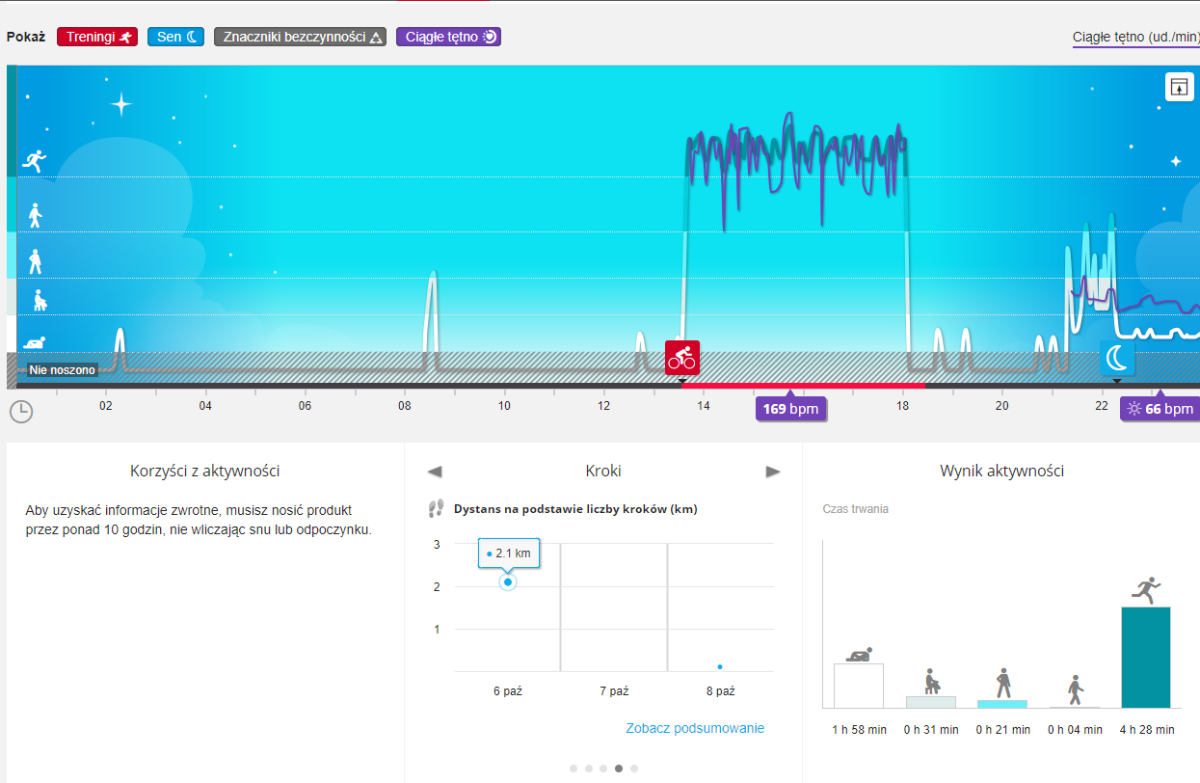Open Zobacz podsumowanie link
1200x783 pixels.
(695, 728)
